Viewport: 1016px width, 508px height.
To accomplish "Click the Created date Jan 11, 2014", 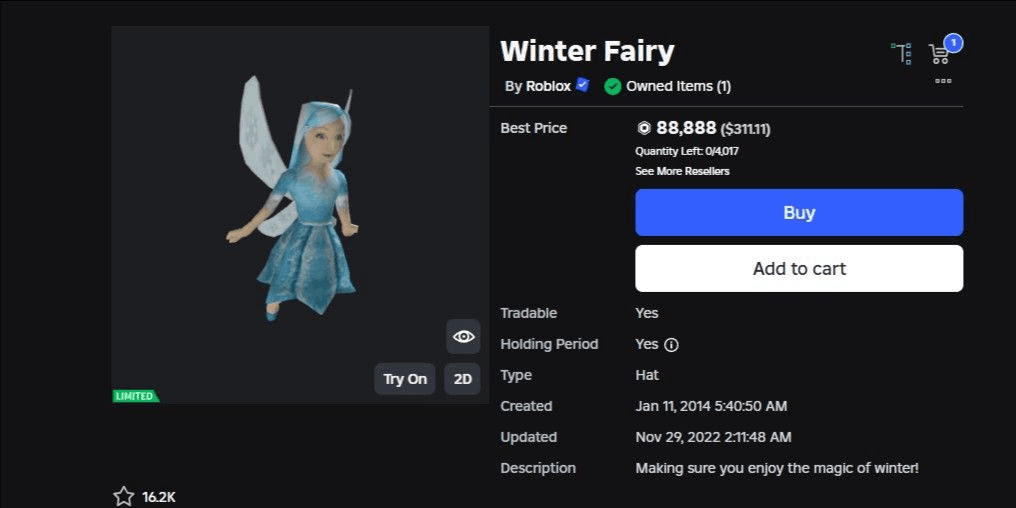I will point(711,406).
